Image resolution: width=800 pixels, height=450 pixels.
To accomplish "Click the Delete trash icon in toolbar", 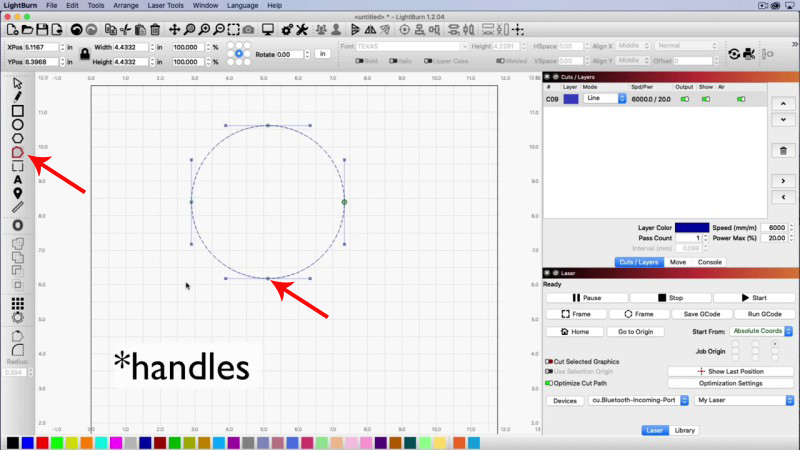I will pos(155,28).
